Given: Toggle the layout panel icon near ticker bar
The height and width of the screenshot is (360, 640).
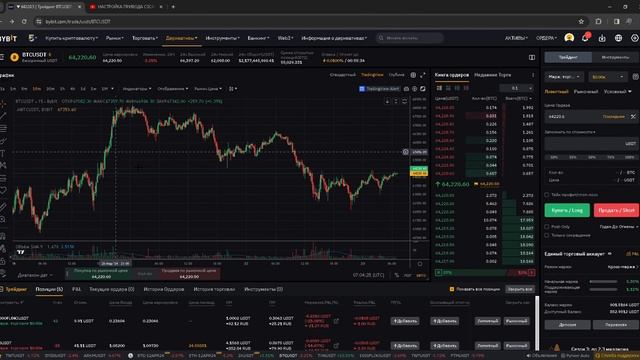Looking at the screenshot, I should (x=532, y=58).
